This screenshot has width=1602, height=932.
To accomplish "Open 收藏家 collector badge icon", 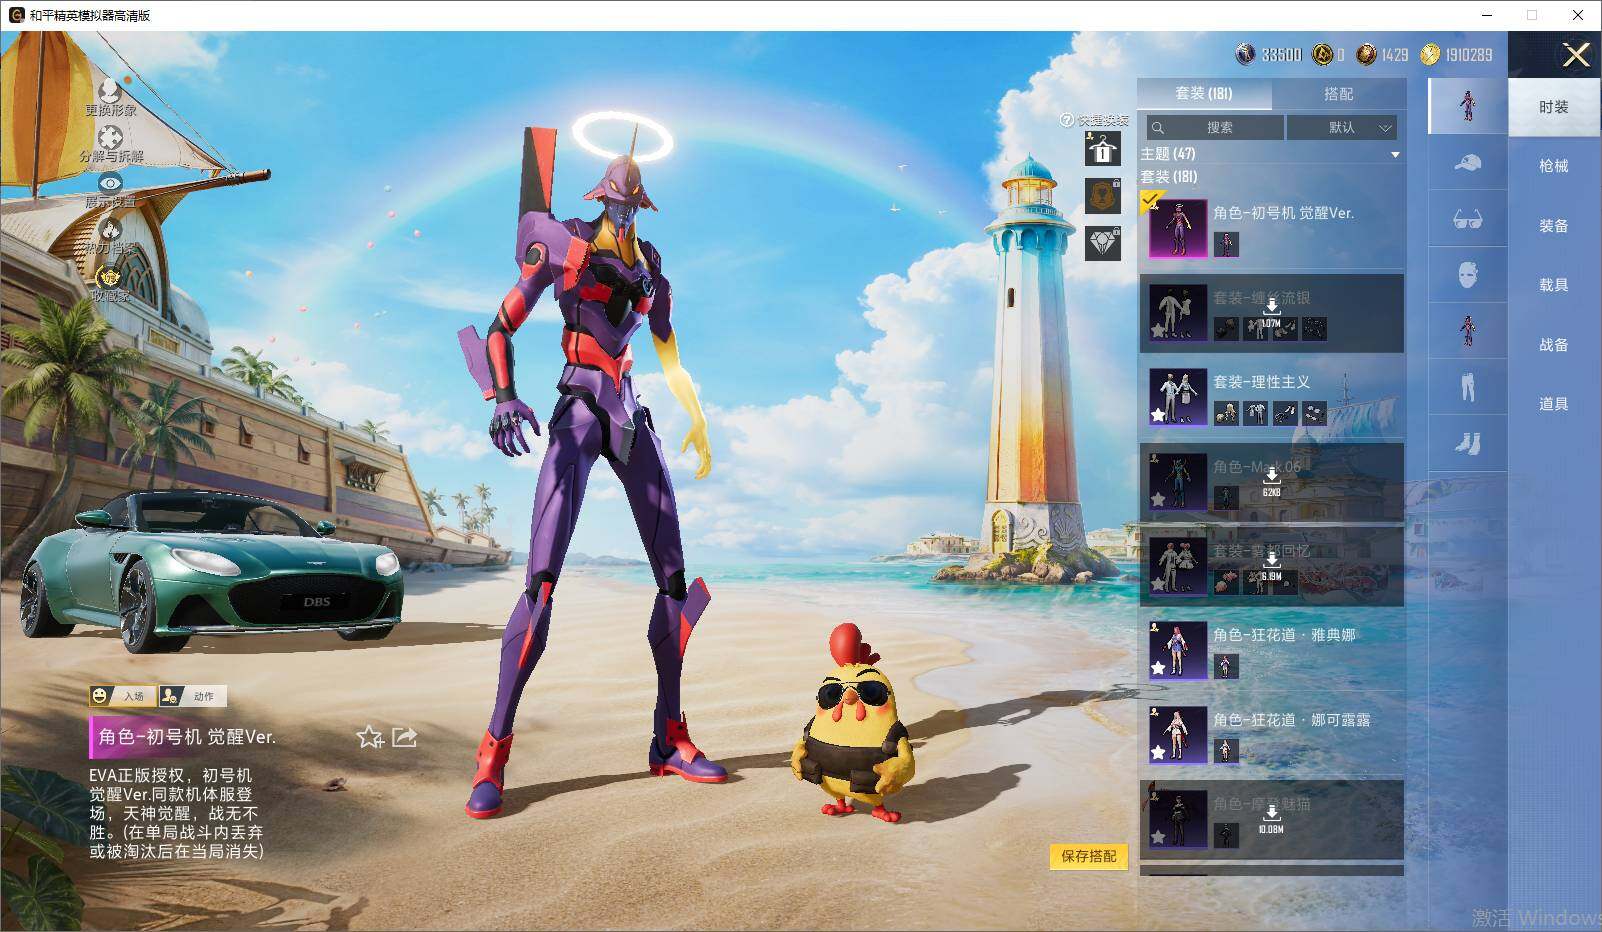I will click(110, 276).
